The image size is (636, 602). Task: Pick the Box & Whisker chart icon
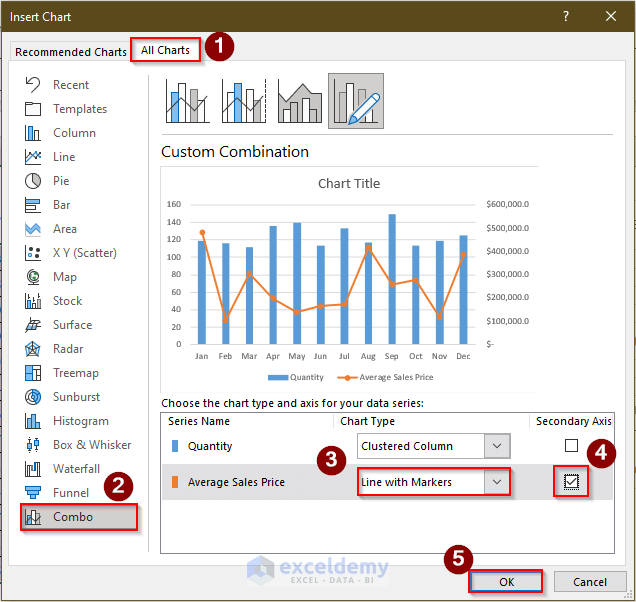pos(33,445)
